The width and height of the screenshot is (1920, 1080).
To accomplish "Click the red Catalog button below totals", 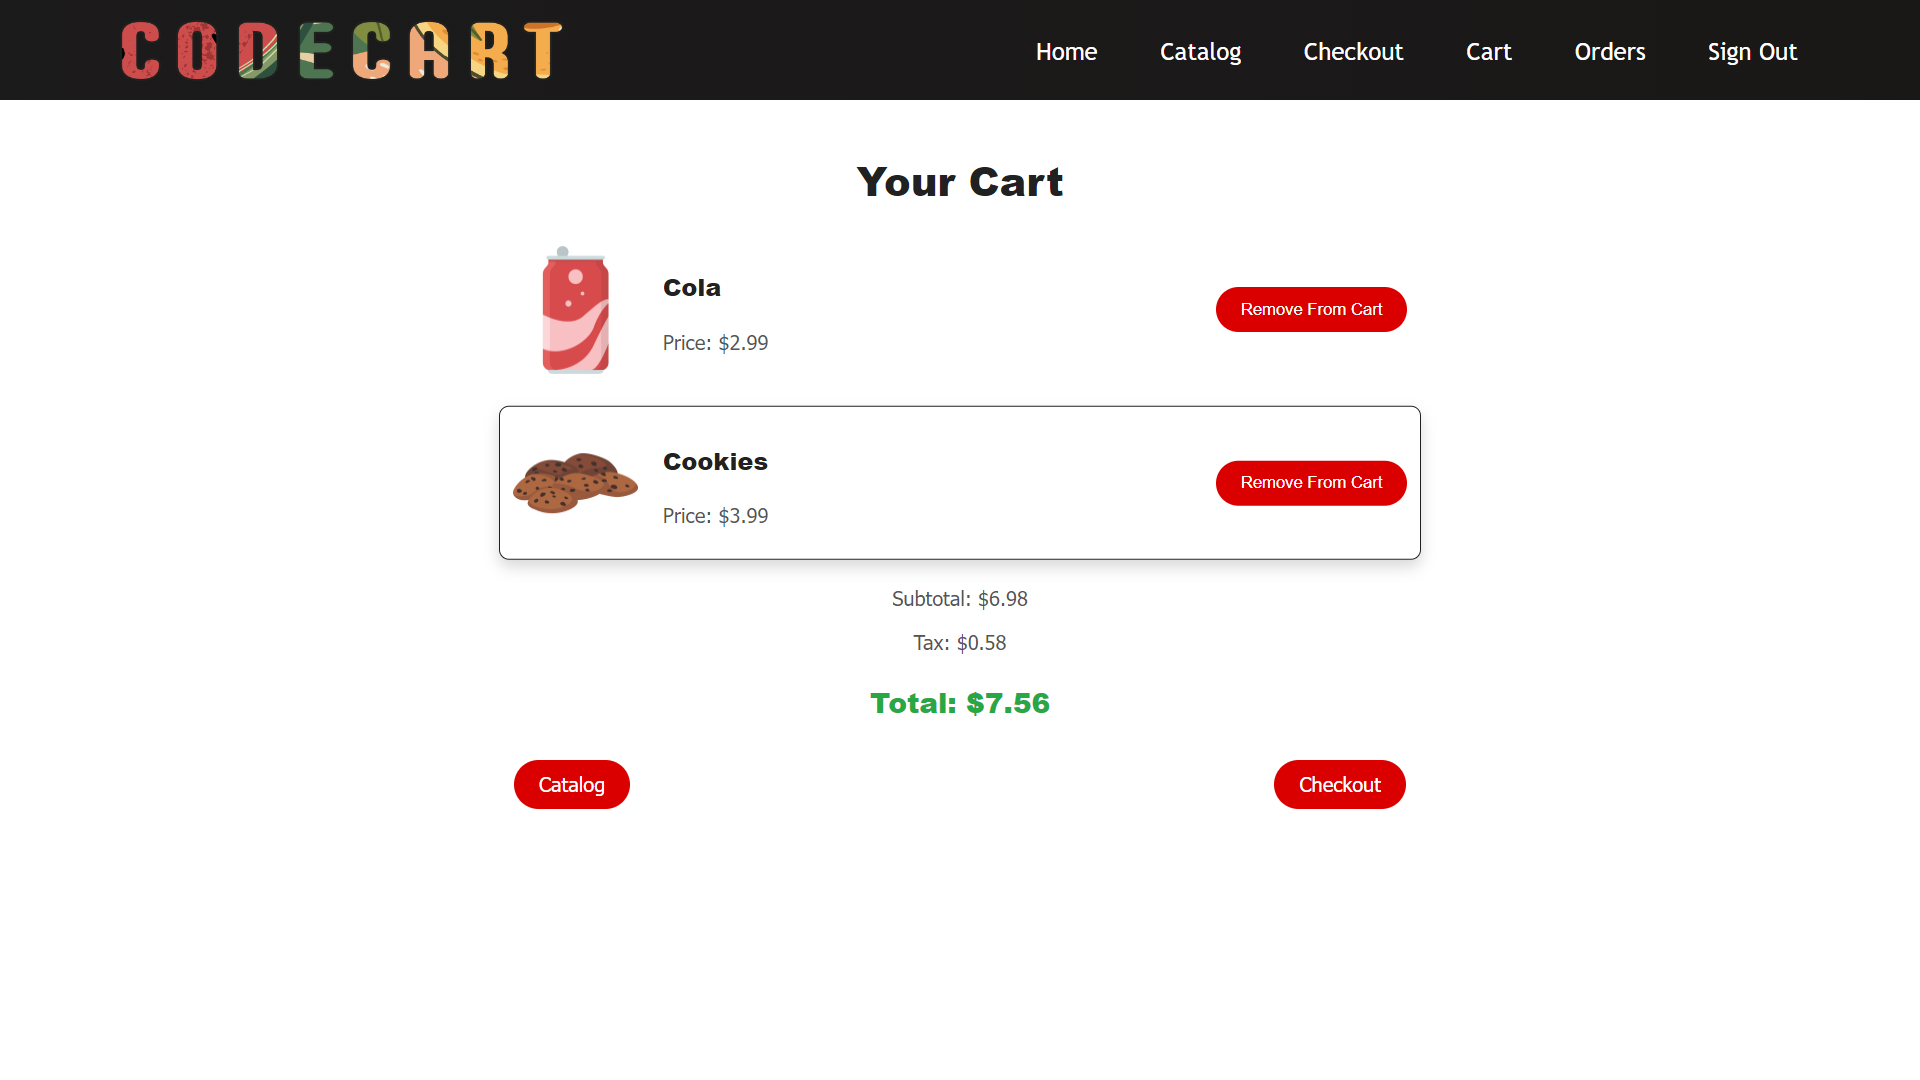I will click(x=572, y=785).
